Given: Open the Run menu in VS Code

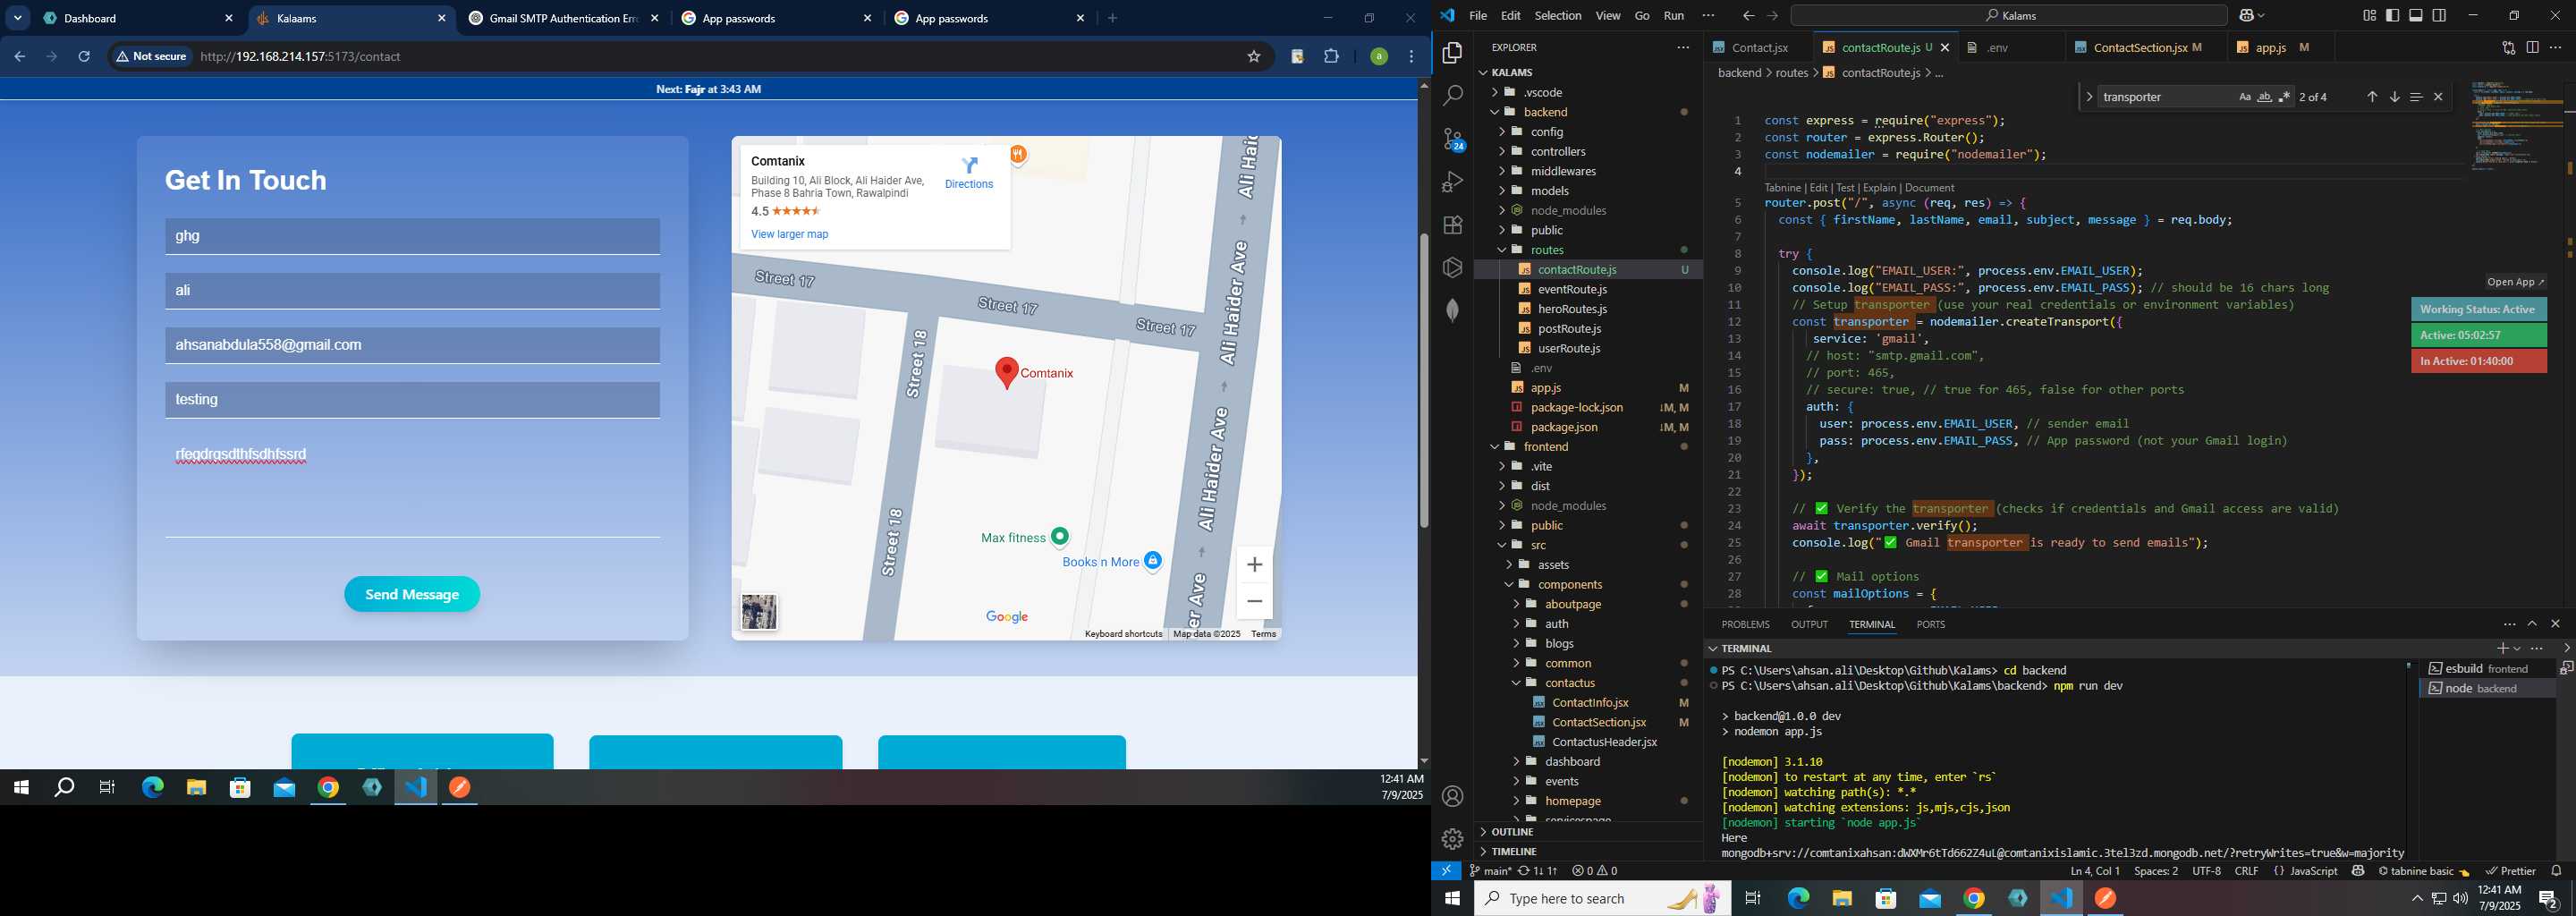Looking at the screenshot, I should [x=1674, y=16].
